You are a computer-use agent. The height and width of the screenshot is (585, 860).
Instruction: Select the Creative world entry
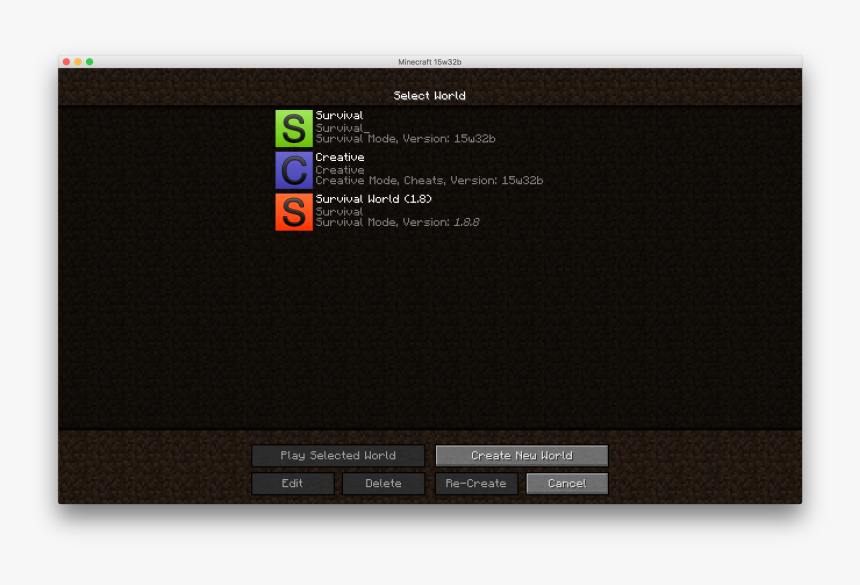(x=400, y=169)
